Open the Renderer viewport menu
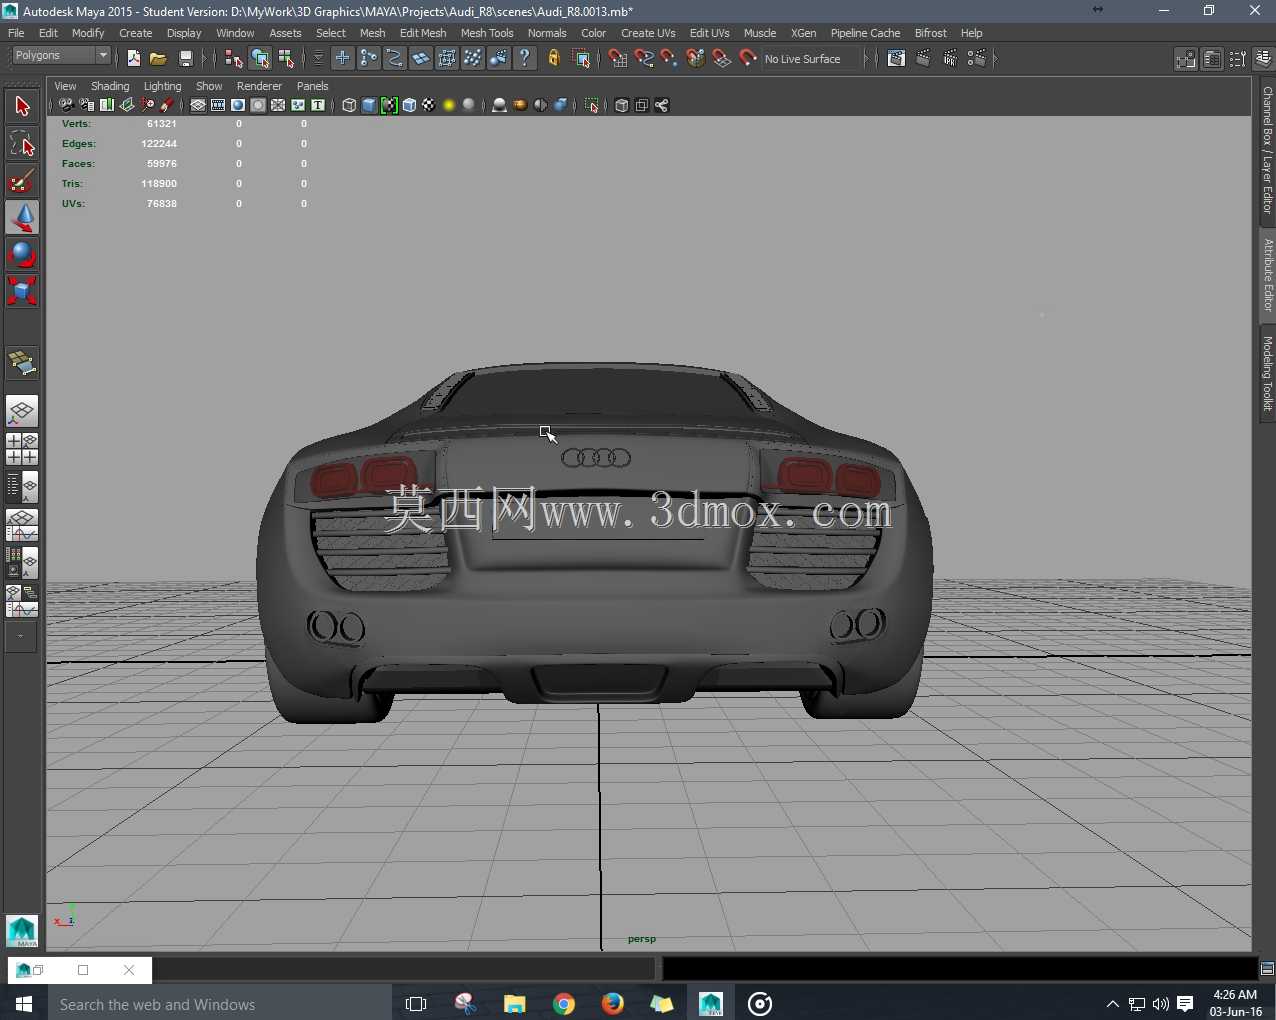Screen dimensions: 1276x1020 (x=259, y=86)
